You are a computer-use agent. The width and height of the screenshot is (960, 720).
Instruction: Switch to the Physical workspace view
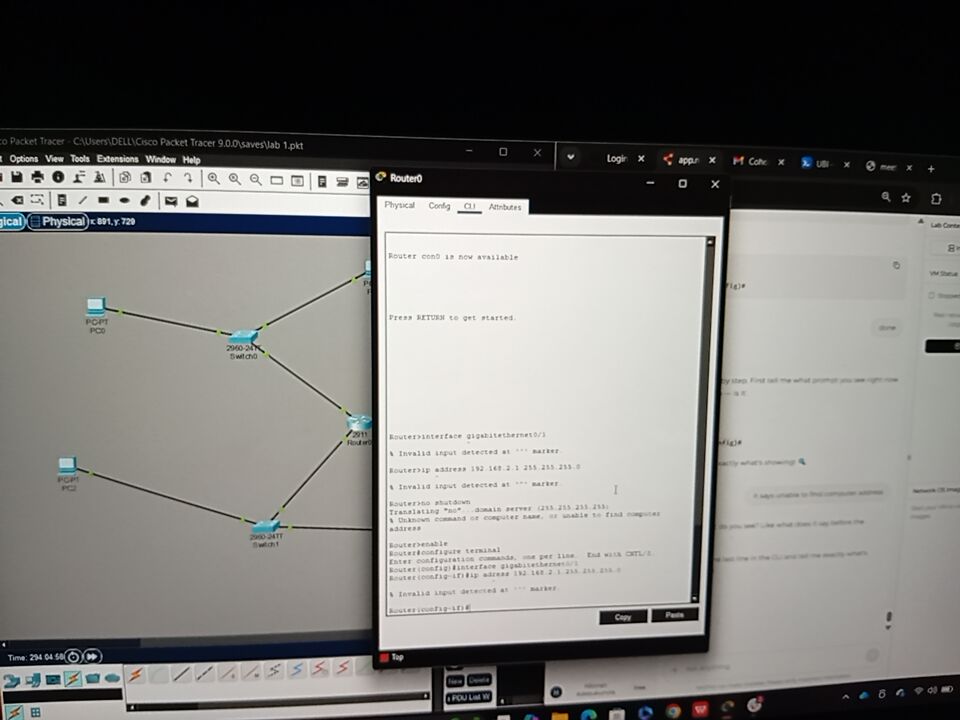tap(59, 222)
